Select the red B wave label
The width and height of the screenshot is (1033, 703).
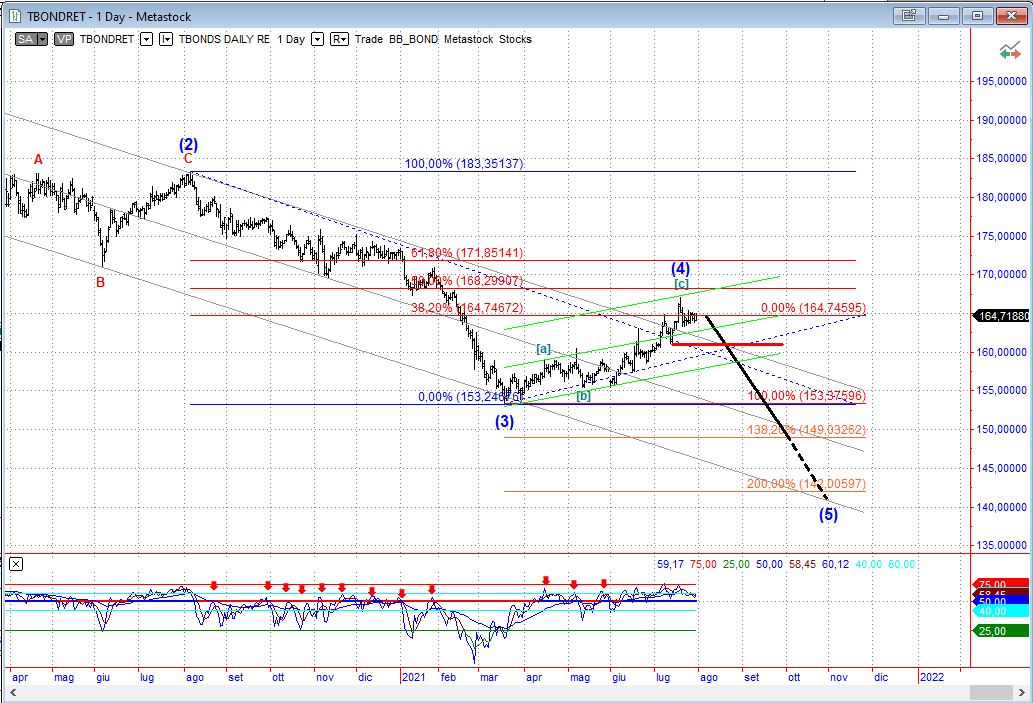(x=100, y=283)
